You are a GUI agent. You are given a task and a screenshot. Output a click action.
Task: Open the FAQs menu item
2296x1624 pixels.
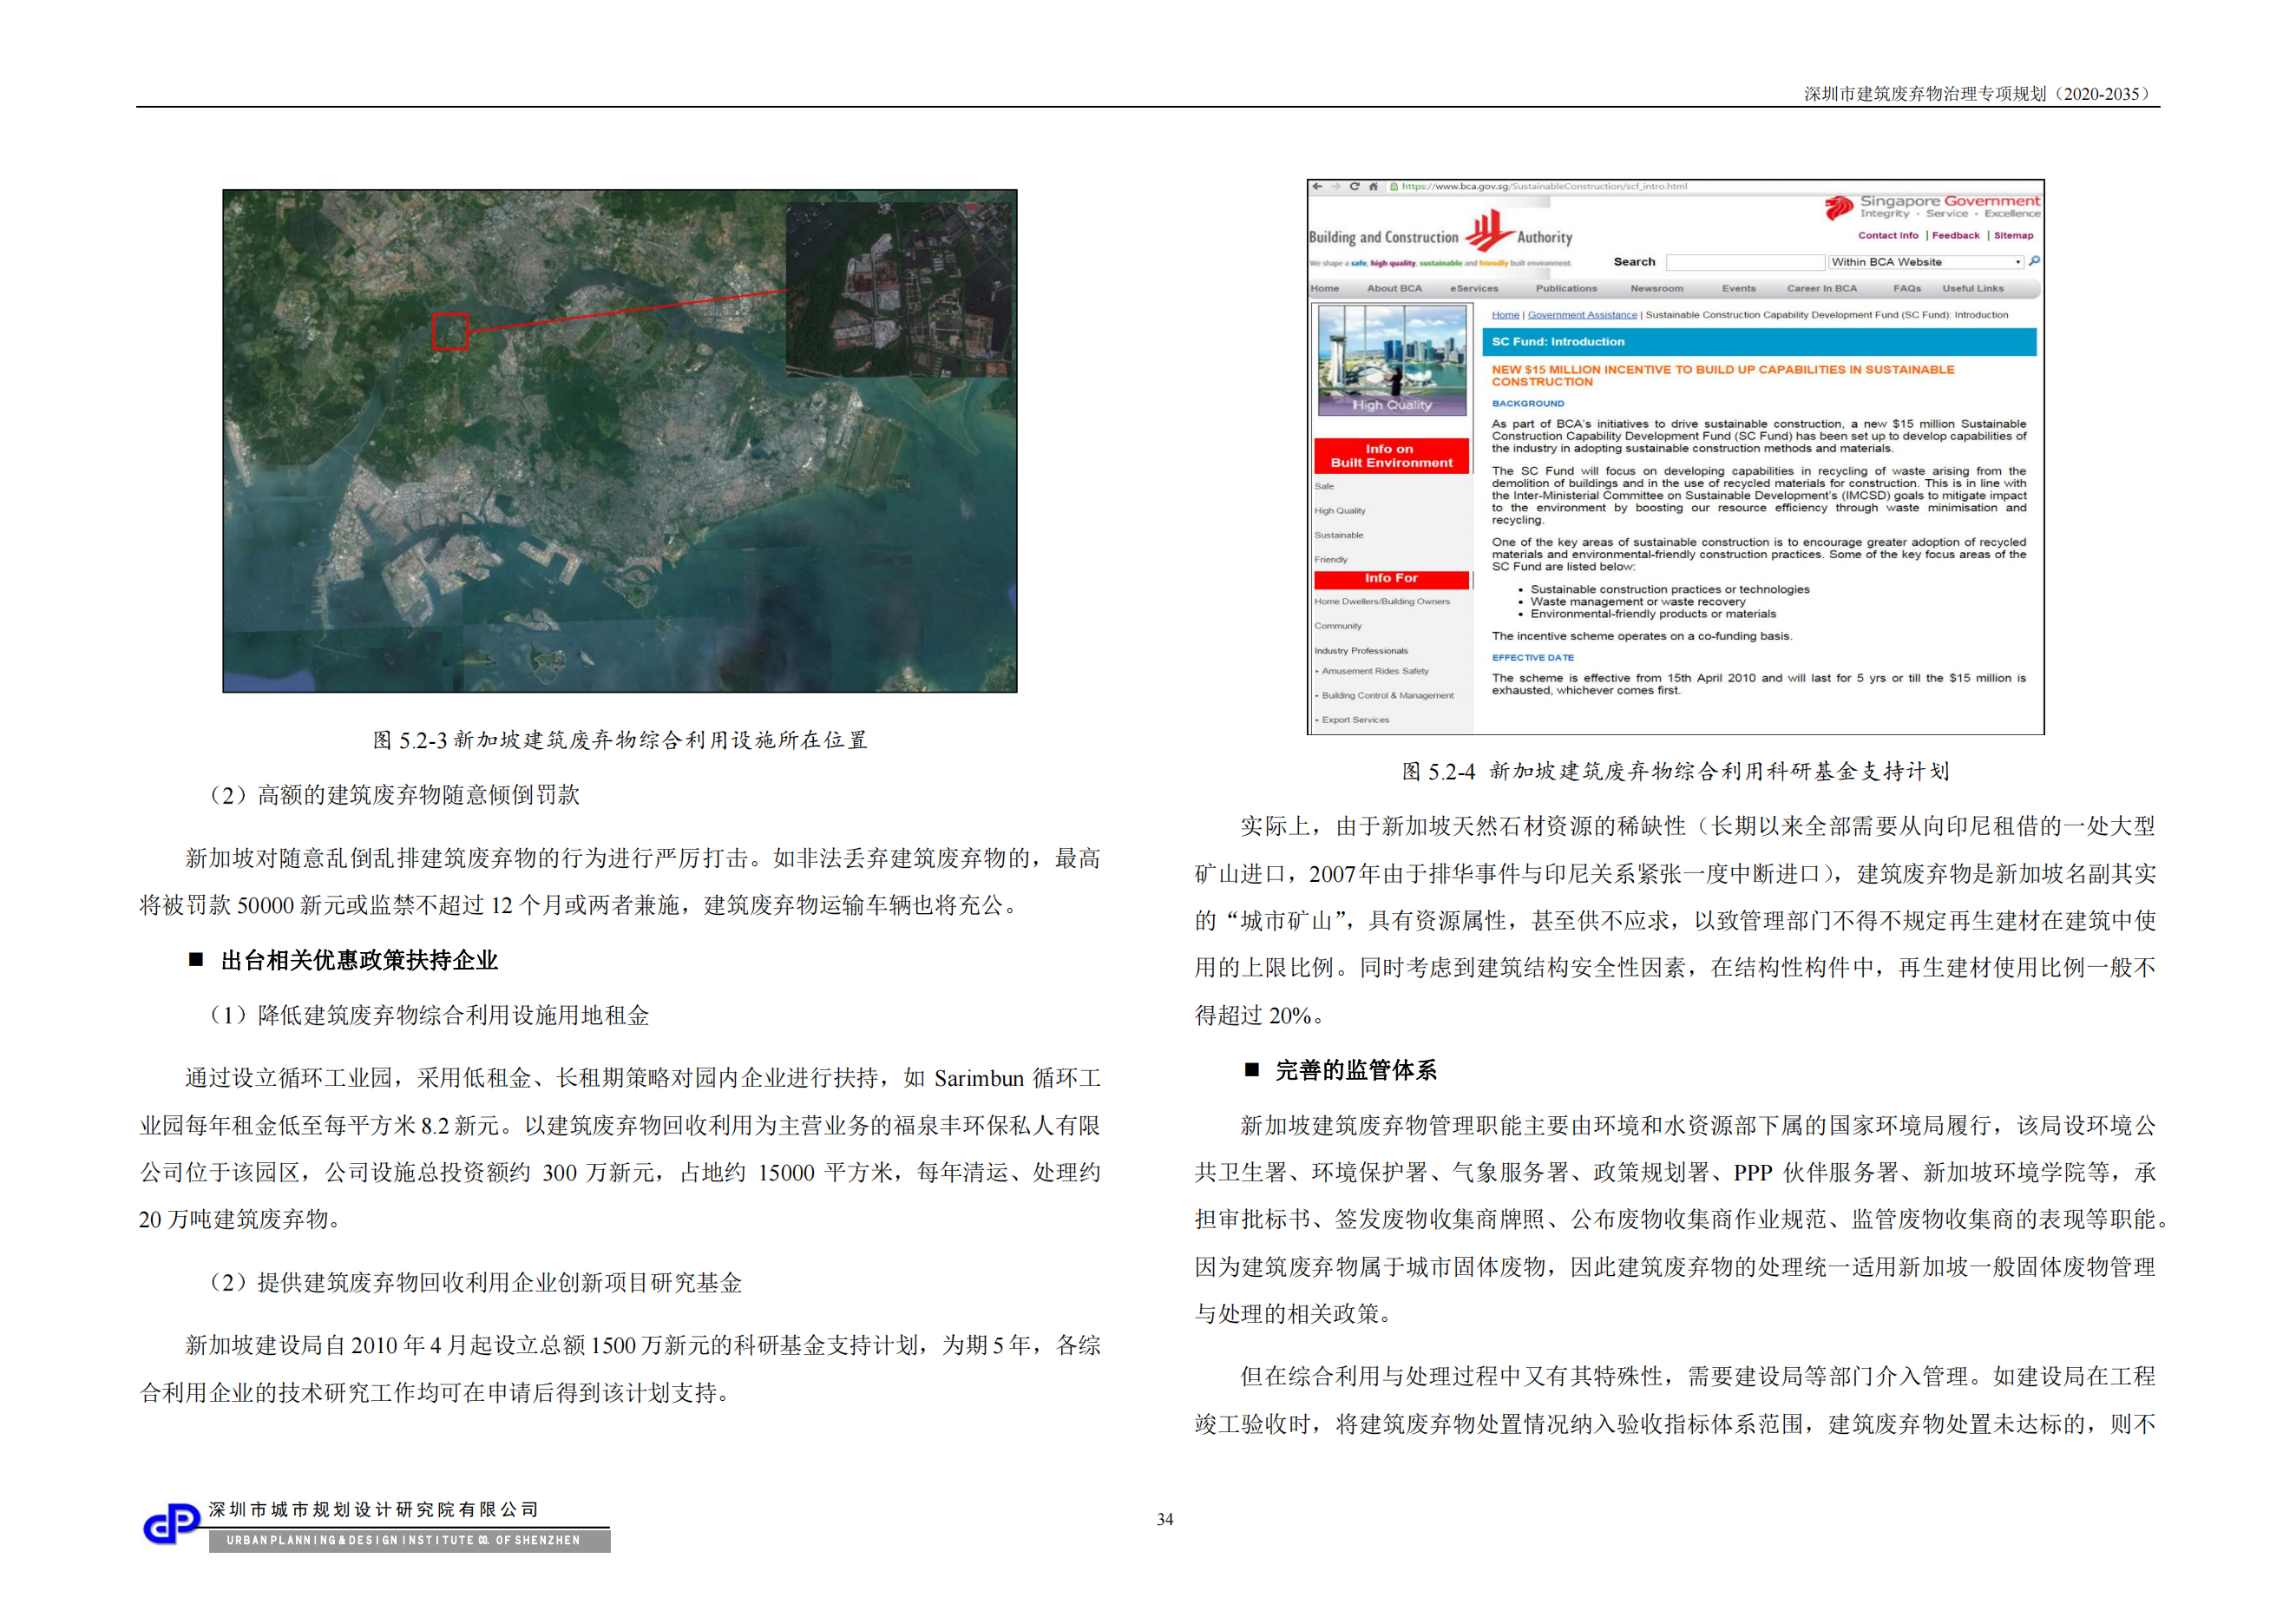point(1907,288)
